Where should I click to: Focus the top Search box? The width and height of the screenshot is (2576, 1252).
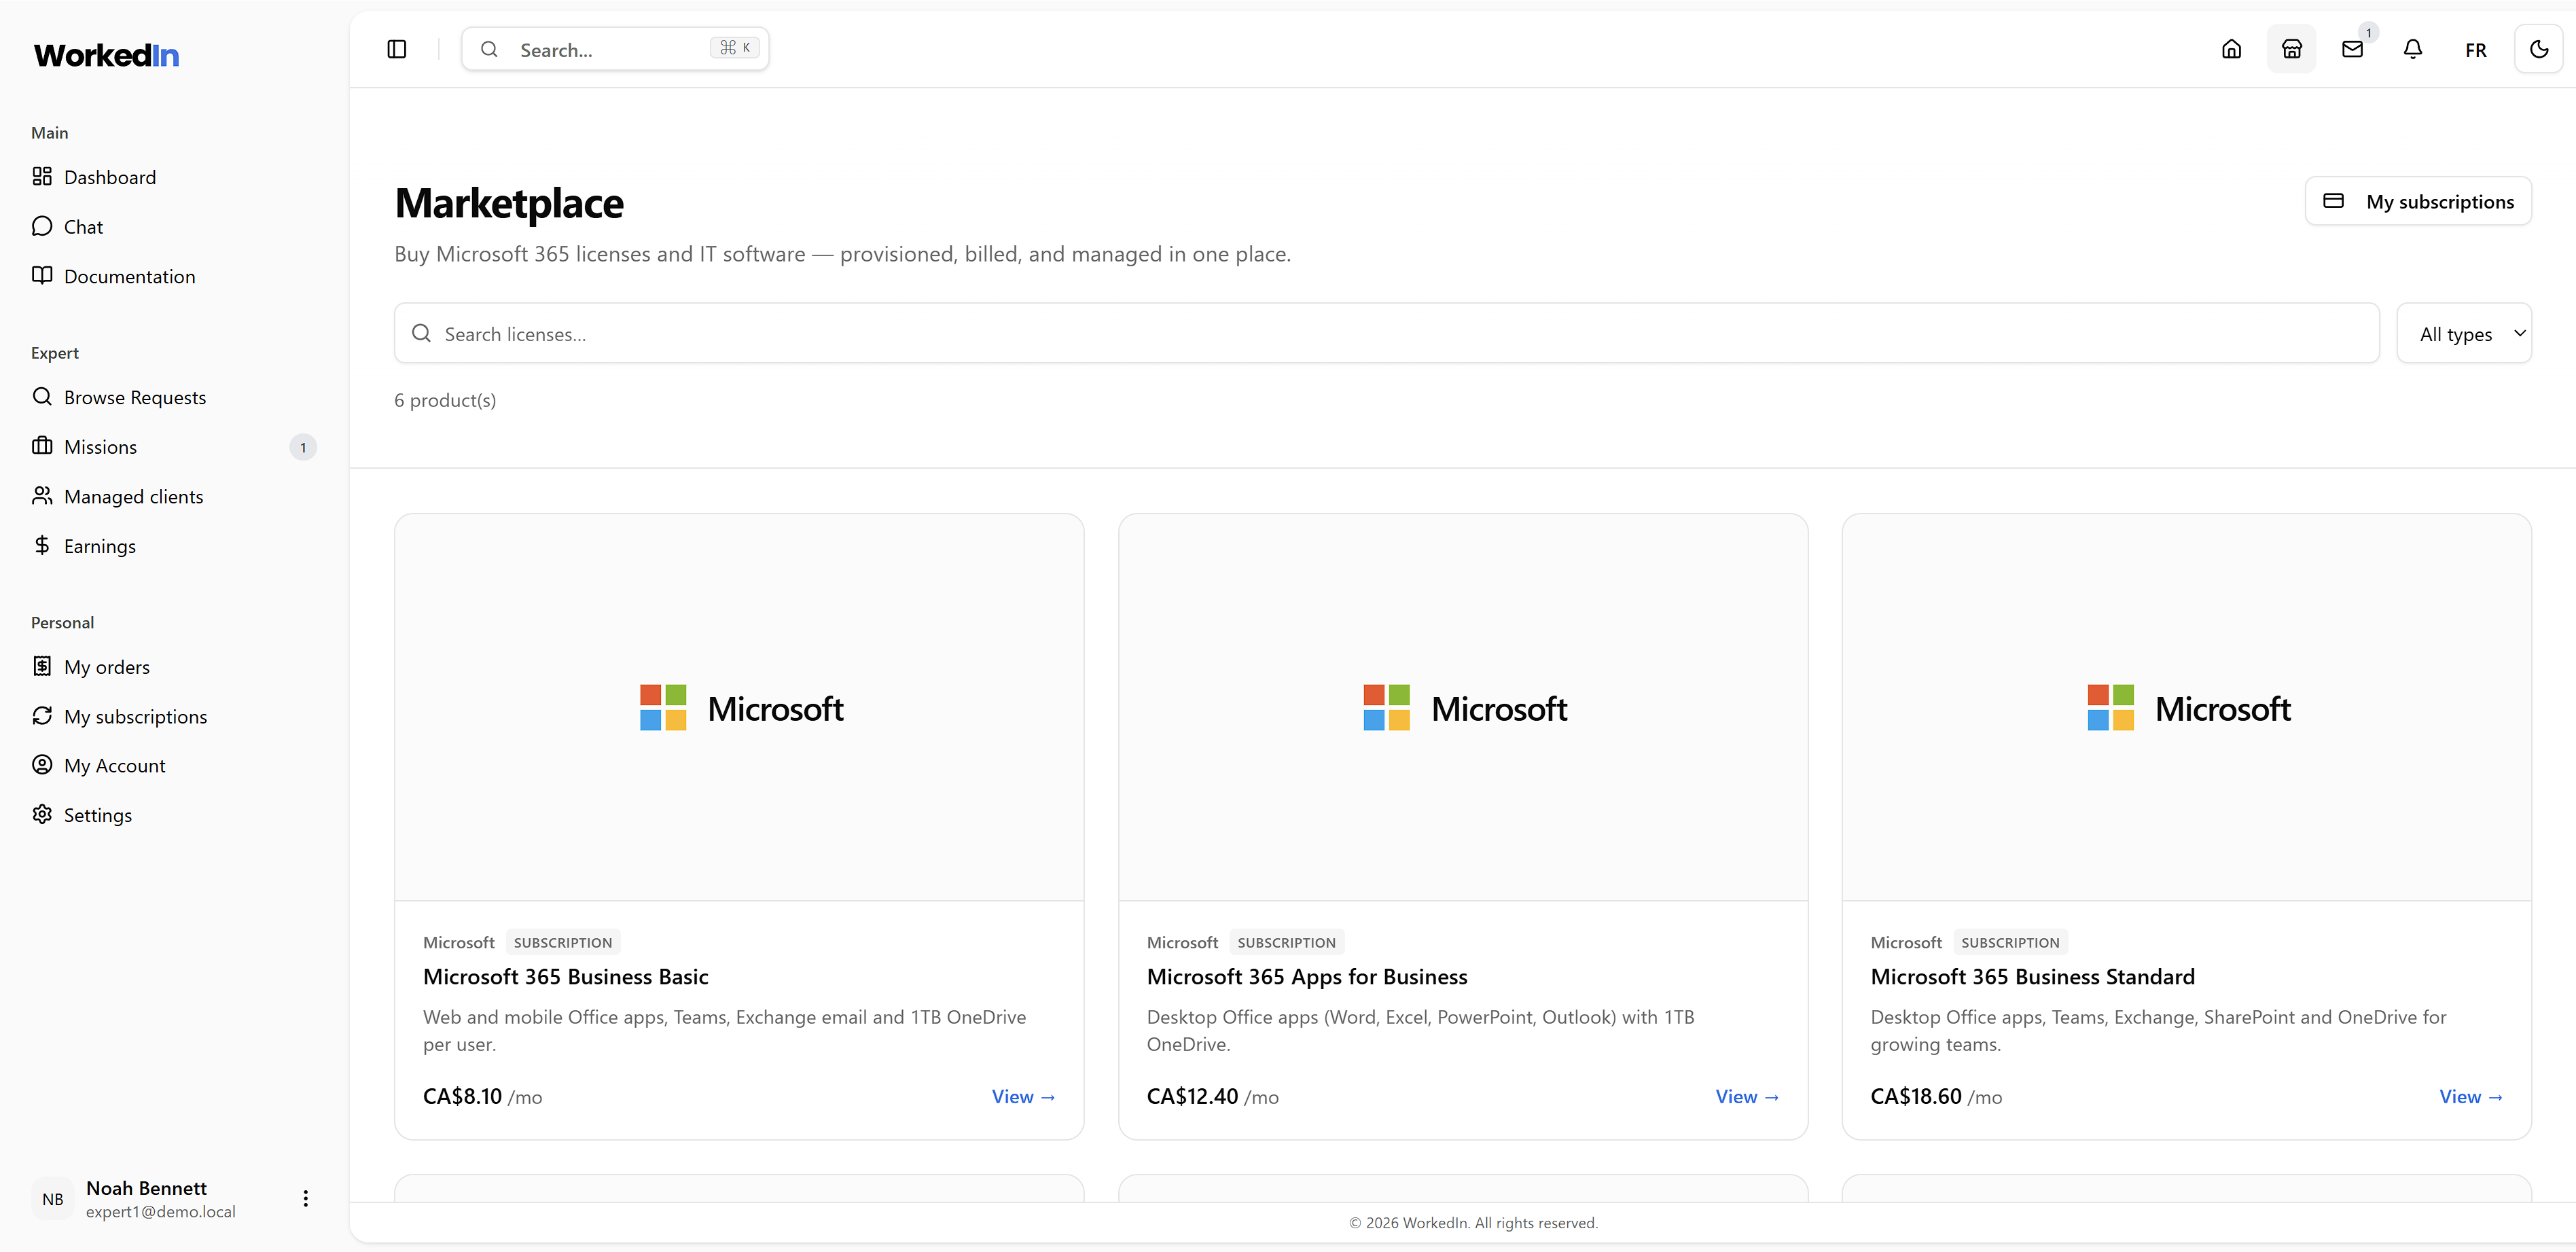[615, 49]
